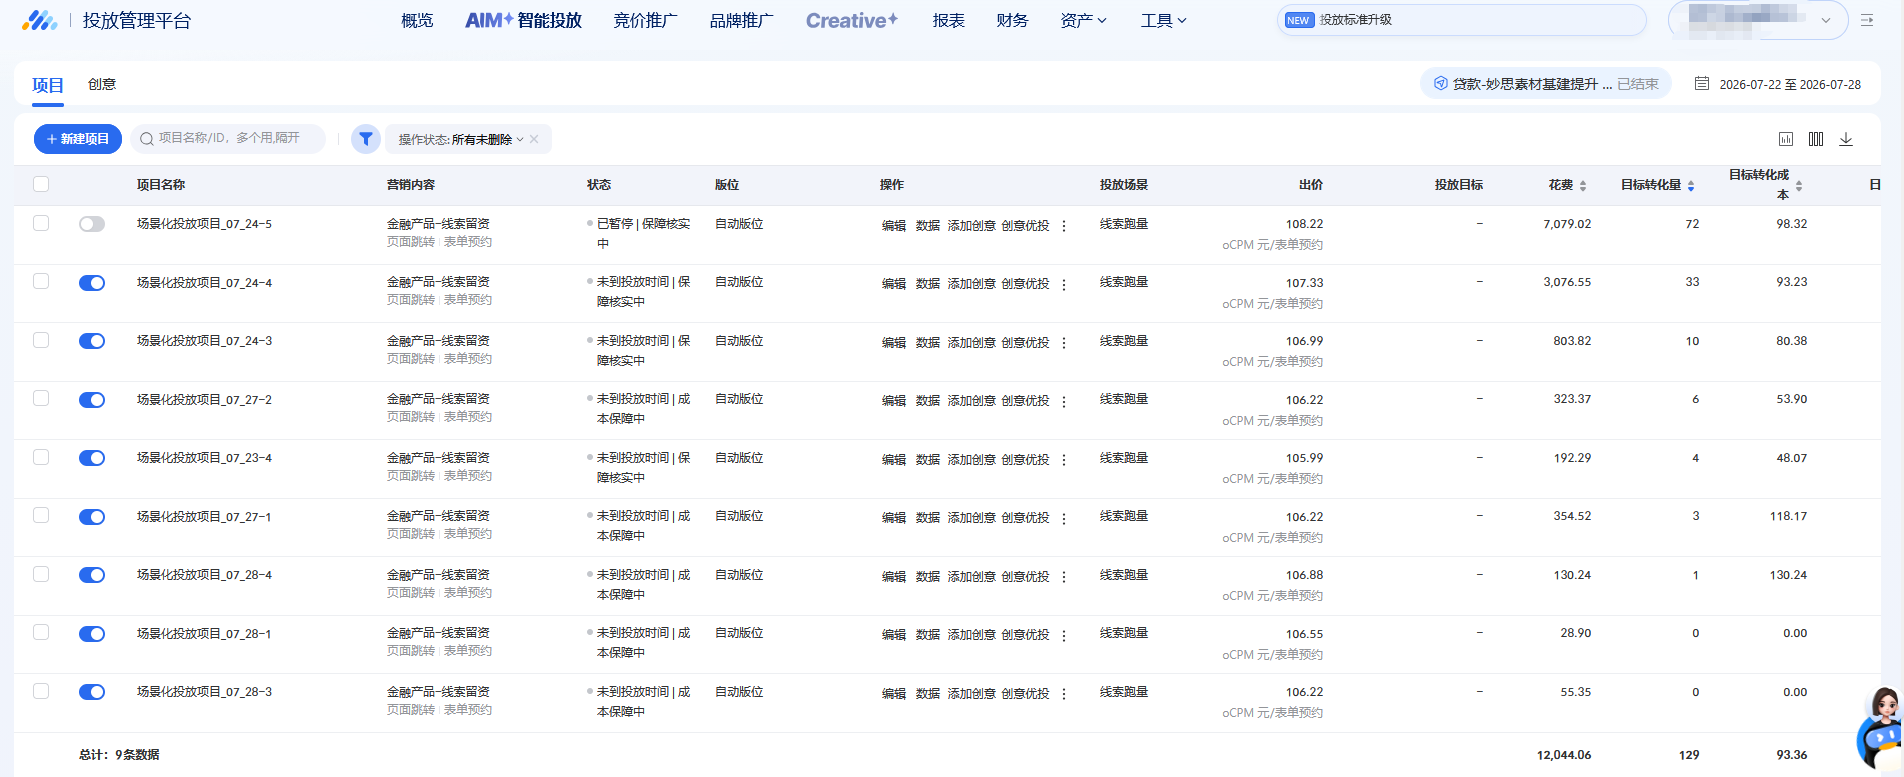This screenshot has height=777, width=1904.
Task: Open more actions for 场景化投放项目_07_24-5
Action: 1064,226
